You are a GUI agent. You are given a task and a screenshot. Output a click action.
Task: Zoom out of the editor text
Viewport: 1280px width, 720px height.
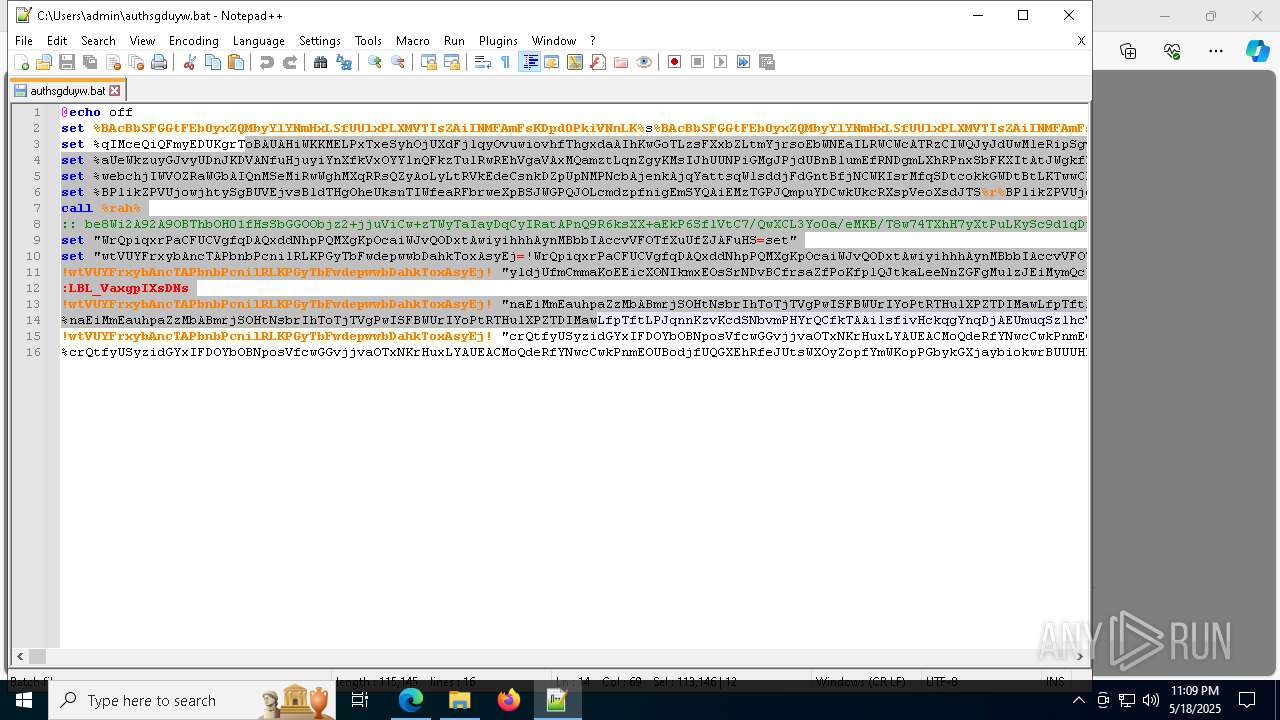(398, 62)
